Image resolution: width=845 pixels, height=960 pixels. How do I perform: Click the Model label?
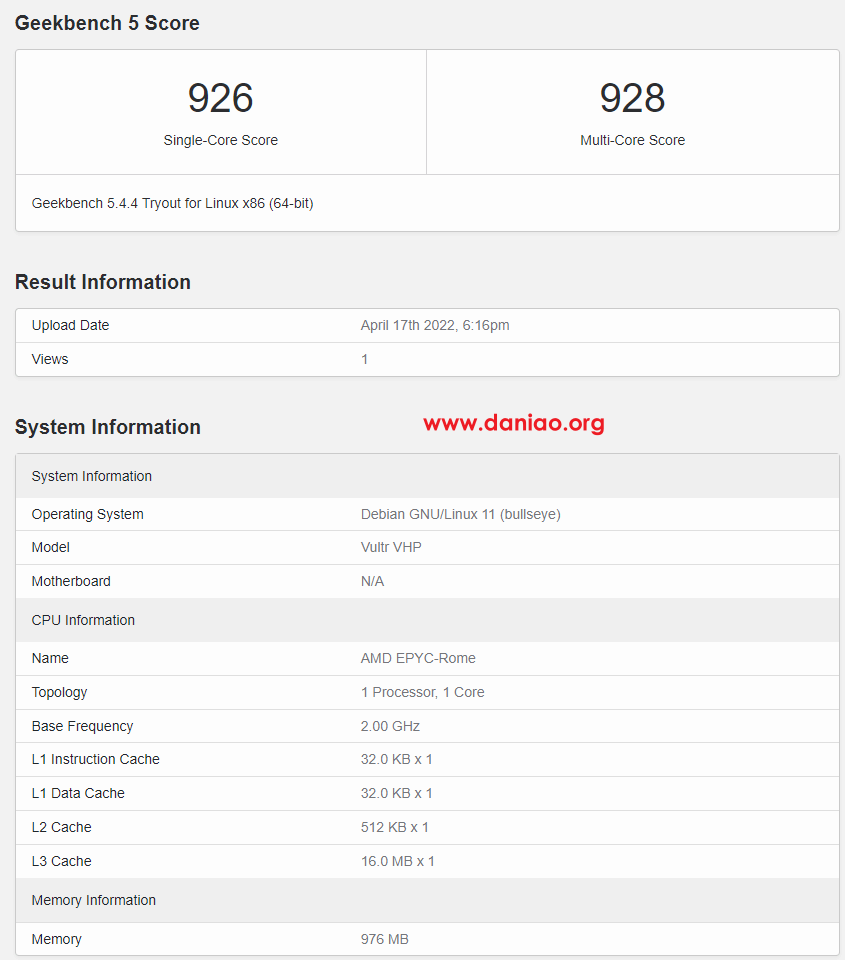coord(51,547)
